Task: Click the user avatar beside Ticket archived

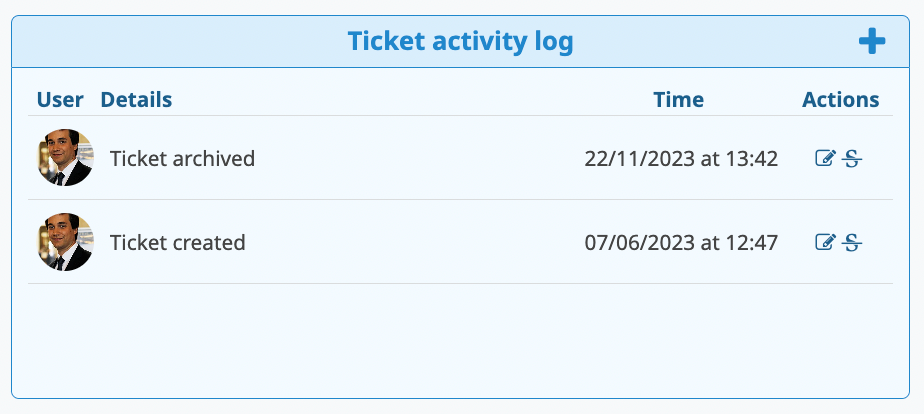Action: (x=65, y=158)
